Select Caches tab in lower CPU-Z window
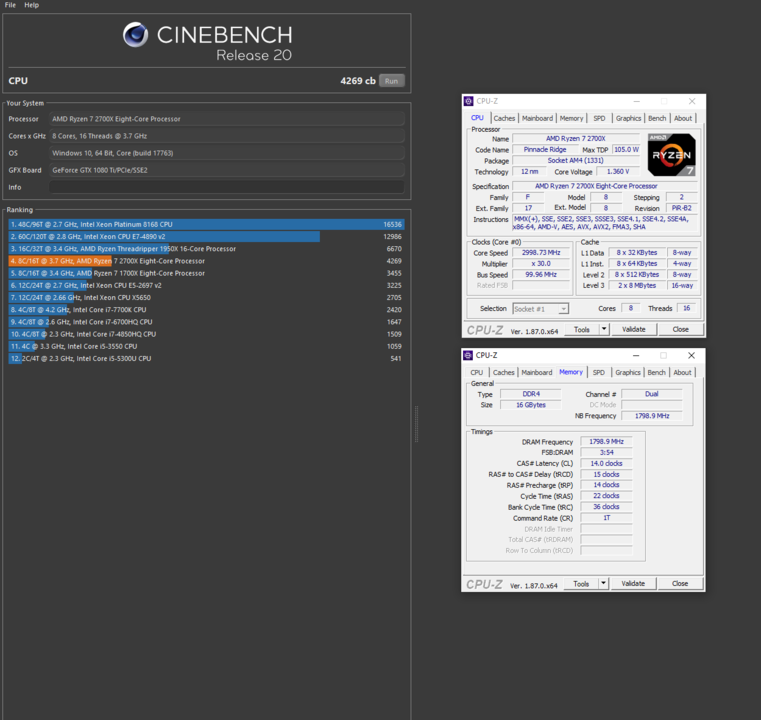The width and height of the screenshot is (761, 720). click(504, 373)
